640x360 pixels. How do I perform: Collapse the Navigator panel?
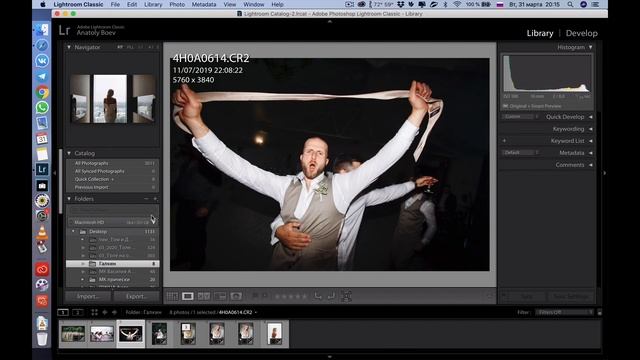(69, 47)
